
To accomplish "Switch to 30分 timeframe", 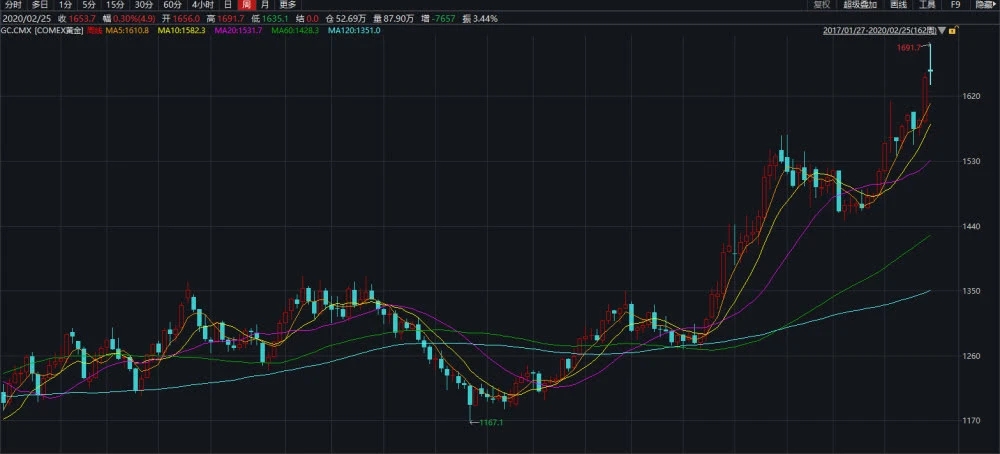I will [x=144, y=5].
